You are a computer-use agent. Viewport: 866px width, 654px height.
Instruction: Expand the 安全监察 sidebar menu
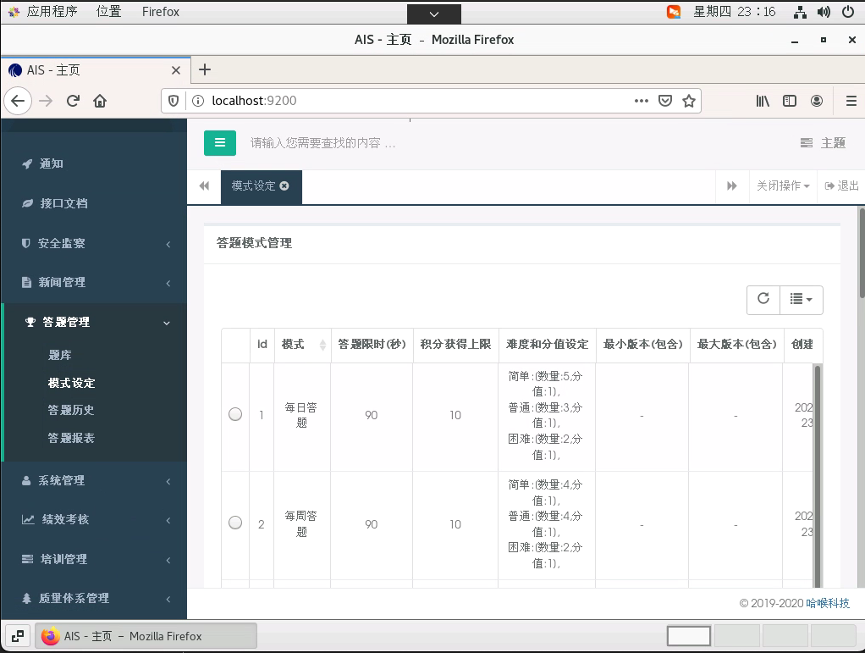[94, 243]
